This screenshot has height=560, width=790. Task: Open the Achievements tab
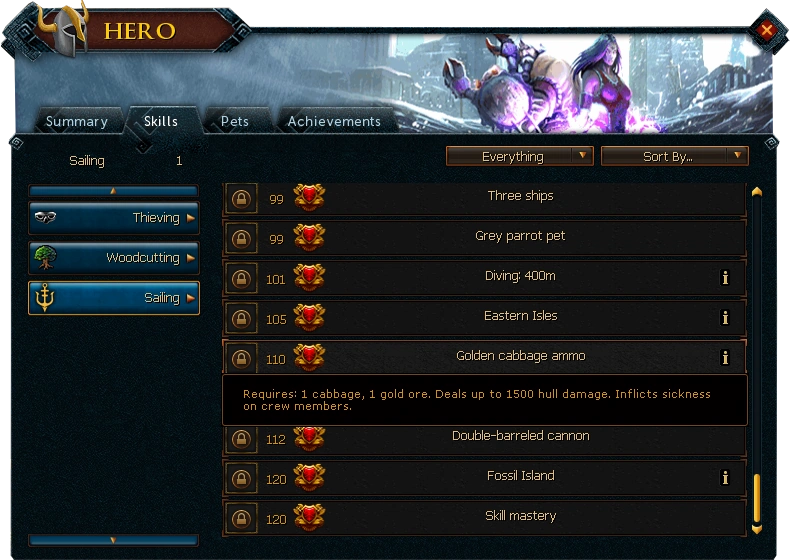tap(334, 121)
